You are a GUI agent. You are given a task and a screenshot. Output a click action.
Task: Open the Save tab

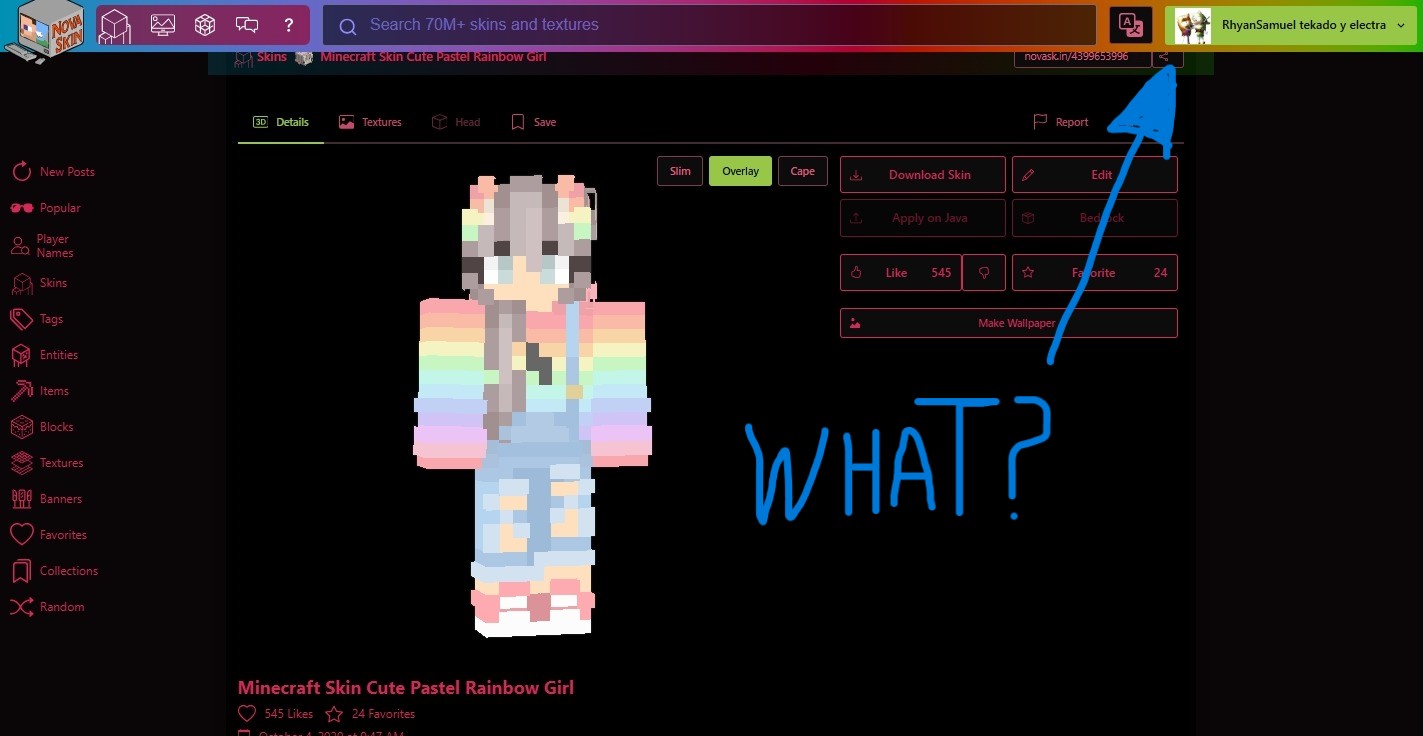534,122
